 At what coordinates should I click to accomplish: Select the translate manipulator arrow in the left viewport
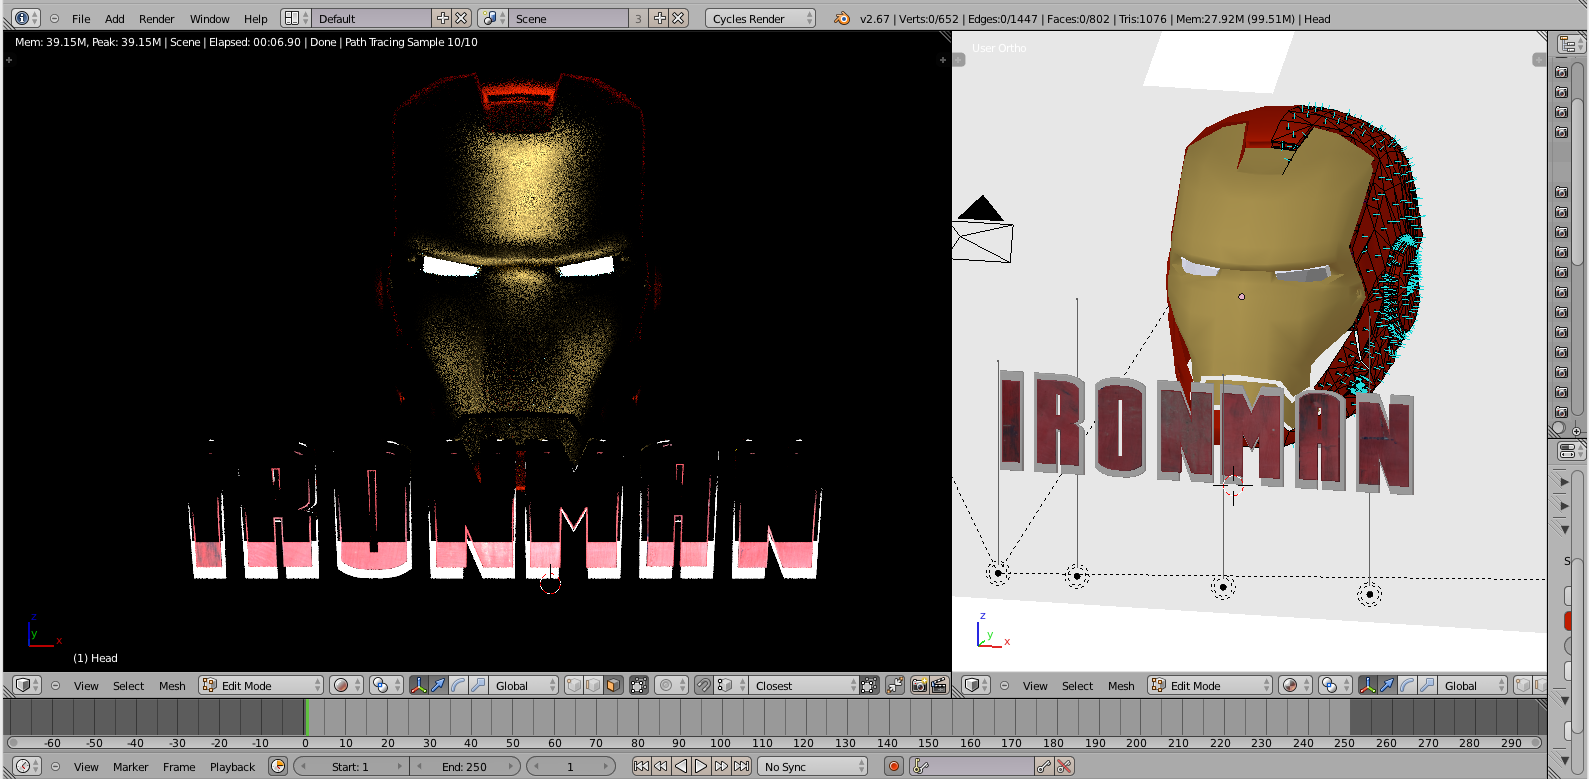tap(438, 686)
